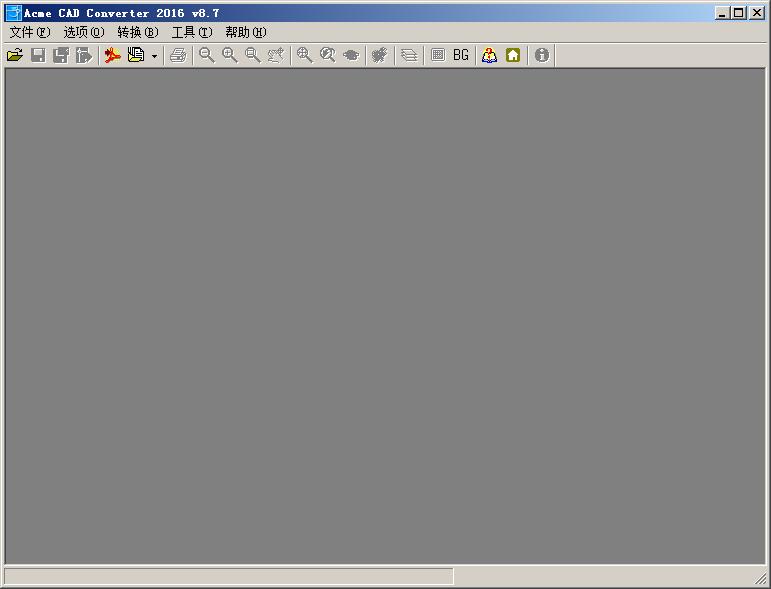Image resolution: width=771 pixels, height=589 pixels.
Task: Click the grid square icon
Action: click(438, 55)
